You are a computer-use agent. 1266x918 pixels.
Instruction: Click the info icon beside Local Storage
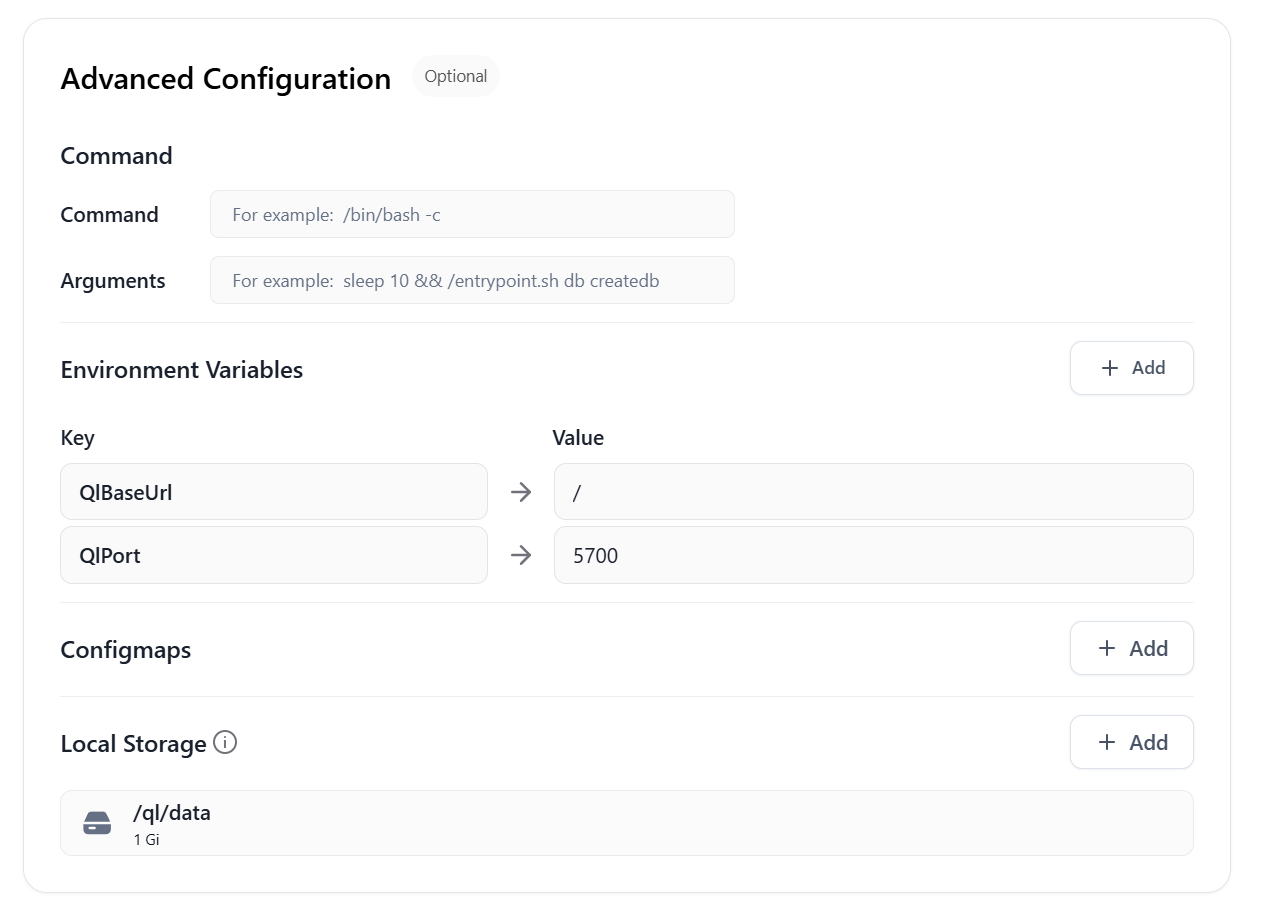pos(226,743)
